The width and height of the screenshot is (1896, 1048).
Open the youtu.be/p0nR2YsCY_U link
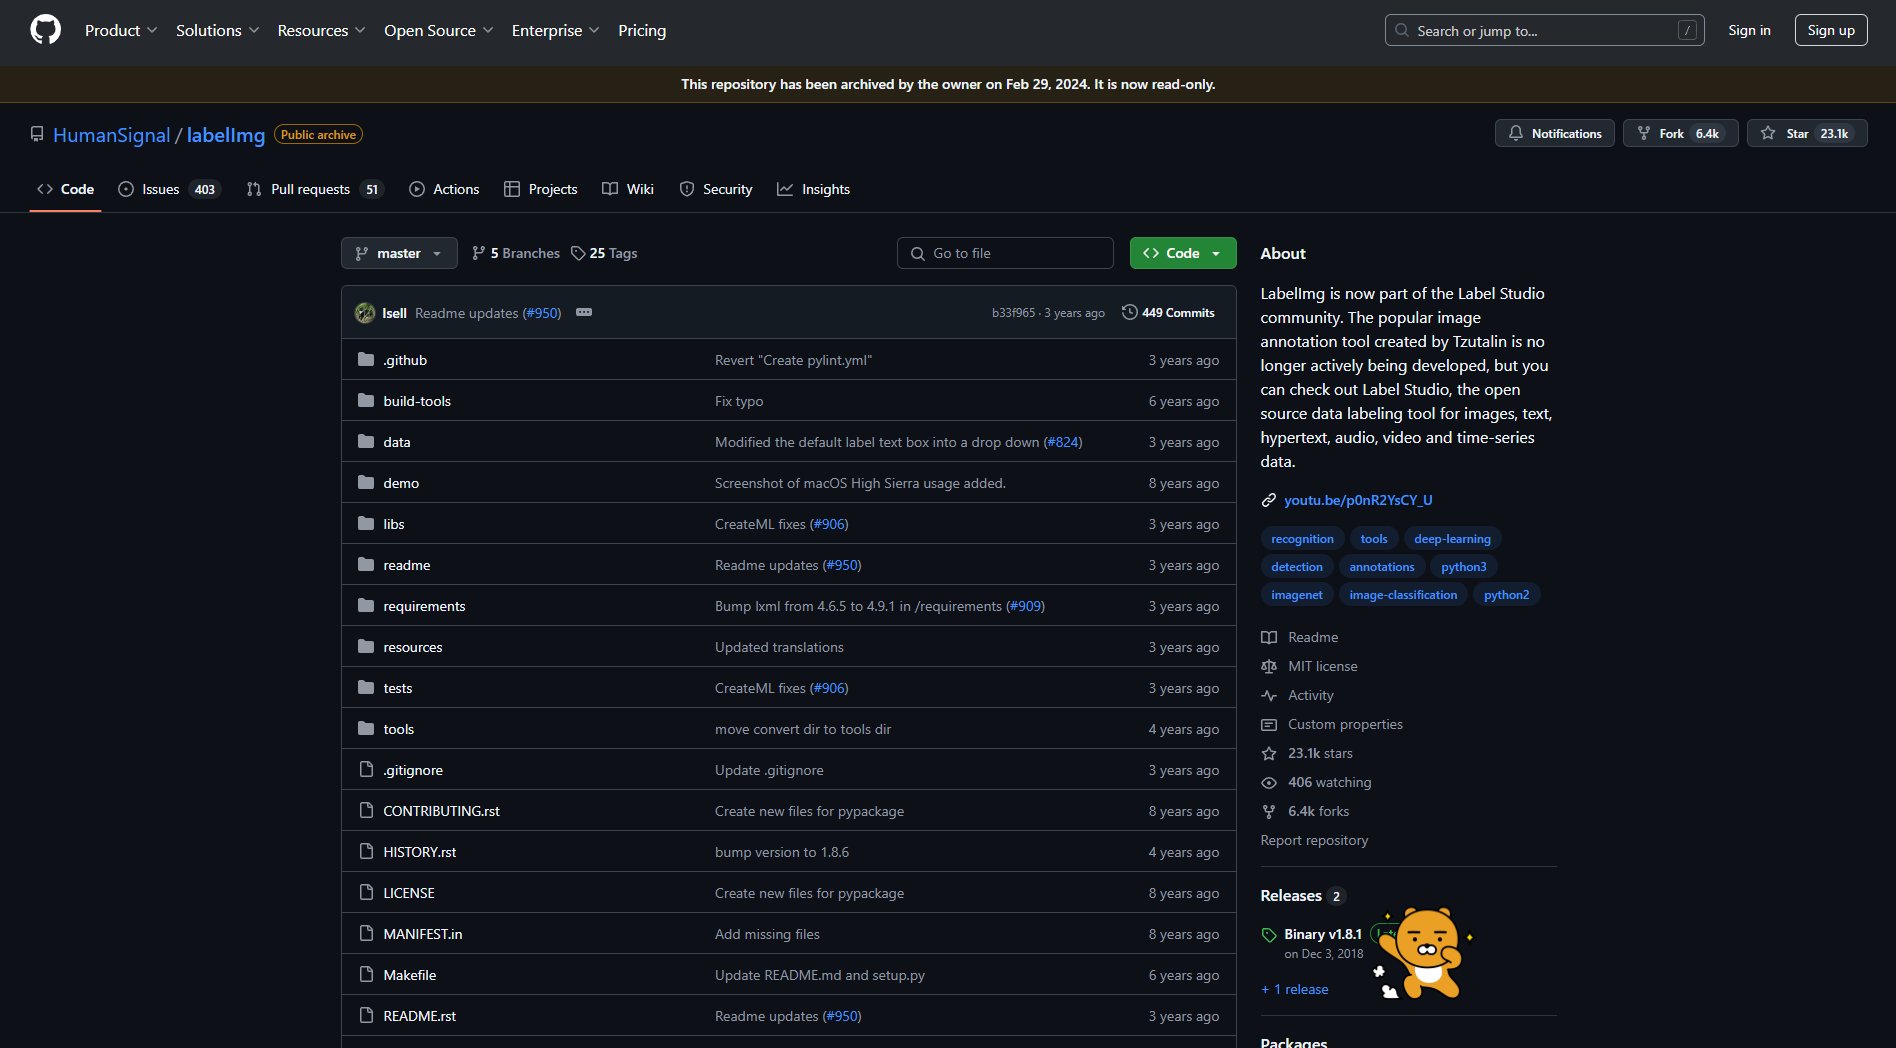tap(1358, 500)
